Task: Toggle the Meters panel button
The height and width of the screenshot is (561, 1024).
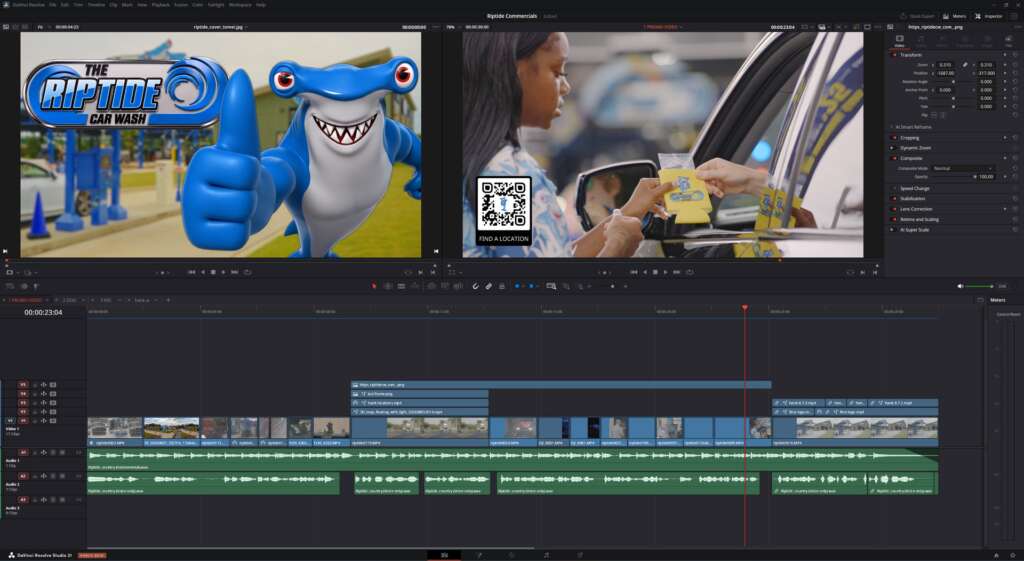Action: (954, 16)
